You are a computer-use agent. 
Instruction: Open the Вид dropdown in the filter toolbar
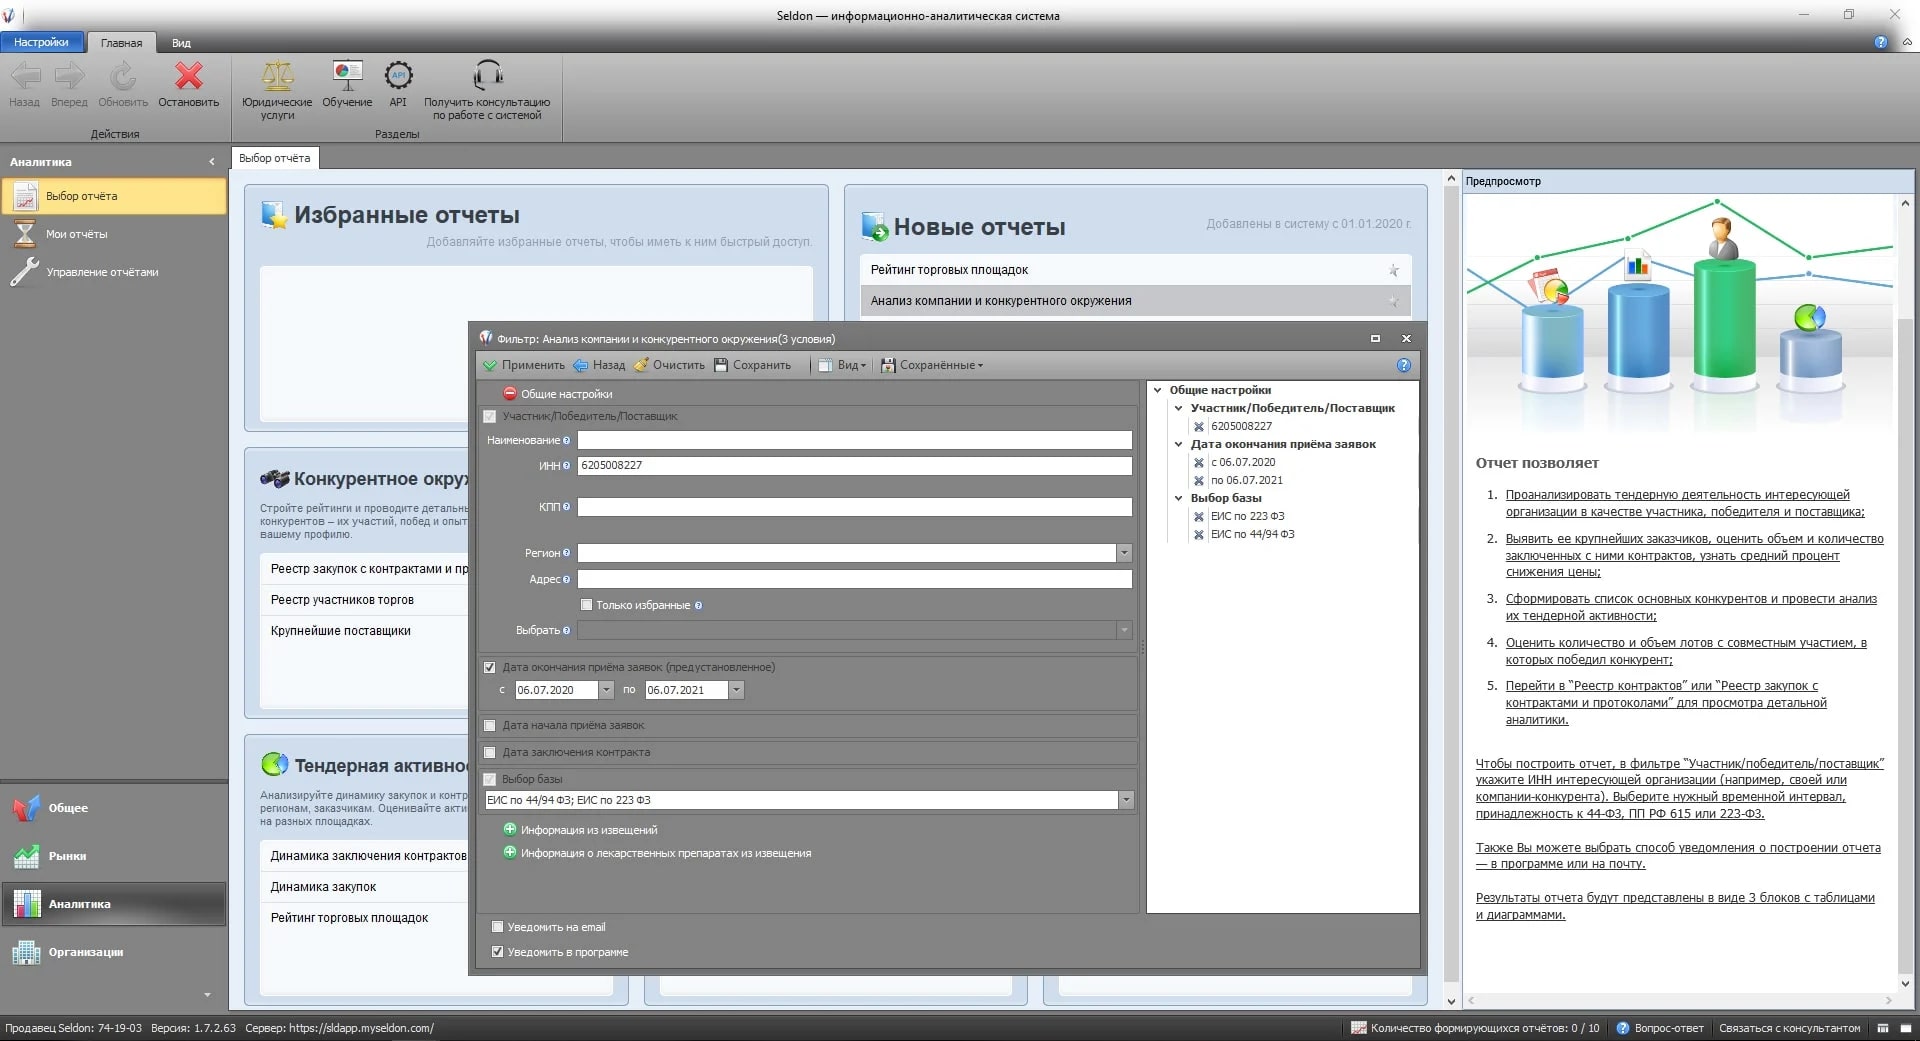tap(842, 365)
